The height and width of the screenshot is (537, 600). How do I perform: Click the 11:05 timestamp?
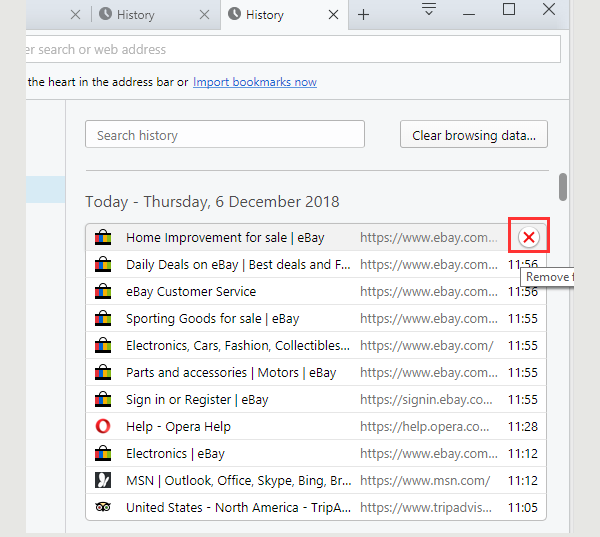(x=523, y=508)
